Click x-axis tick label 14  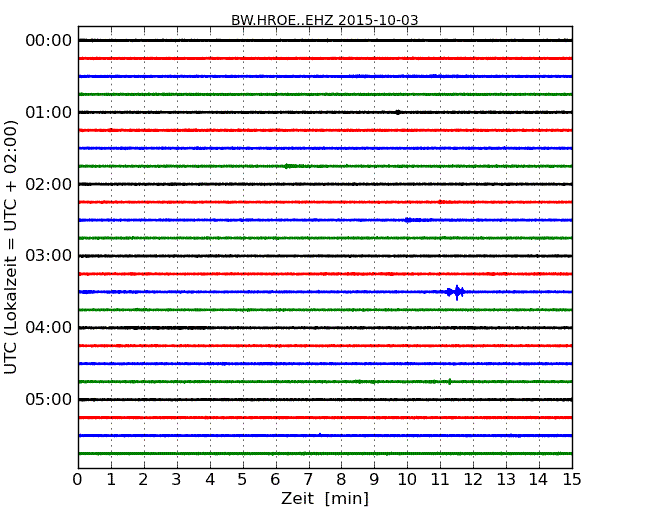[539, 480]
